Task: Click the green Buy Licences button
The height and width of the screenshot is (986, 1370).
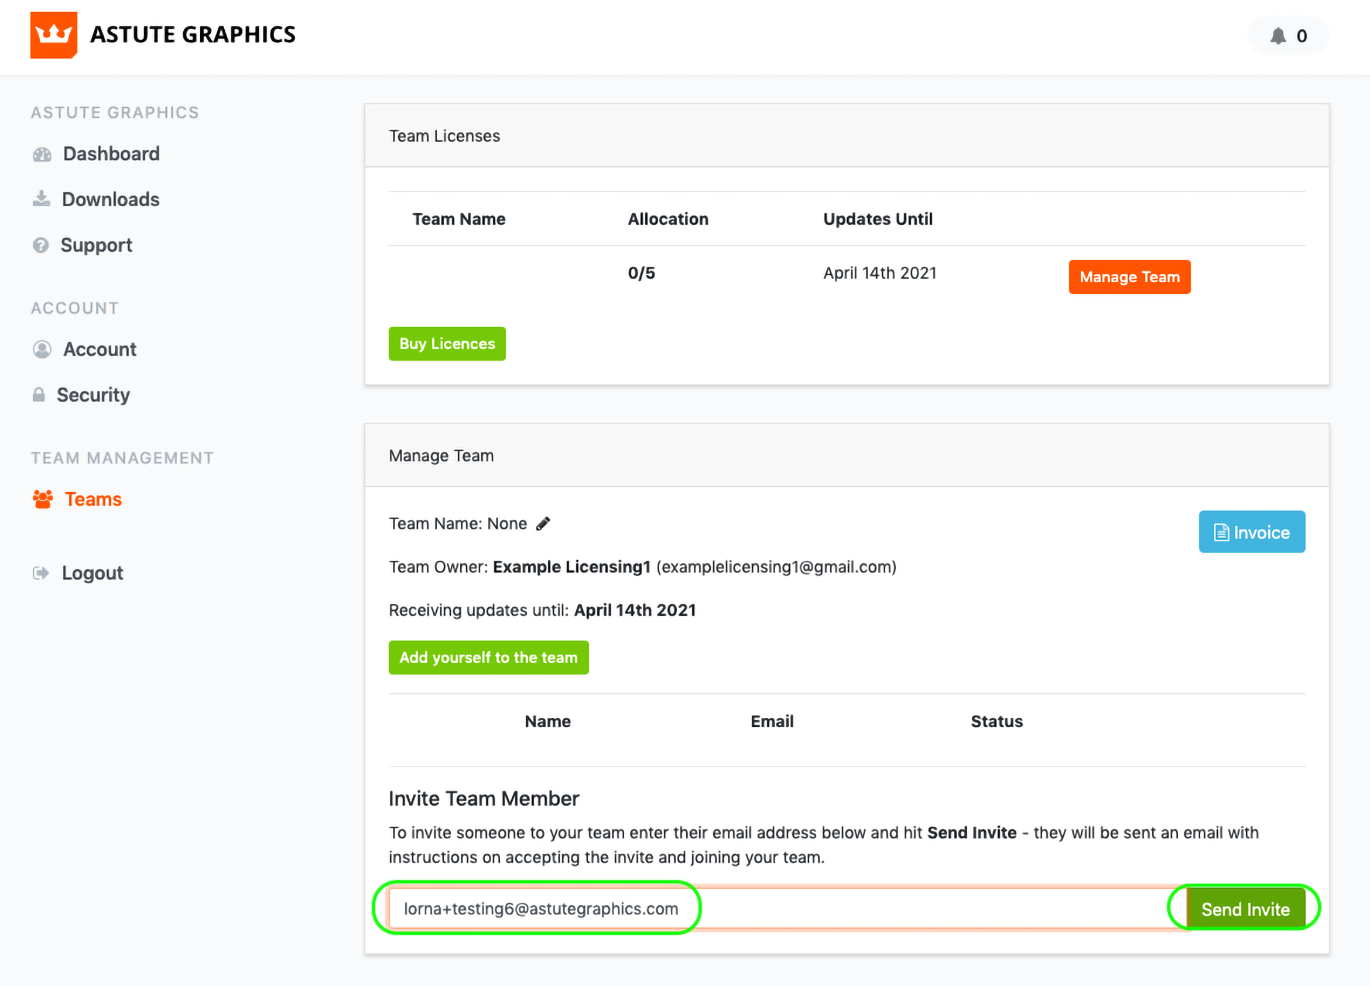Action: [x=447, y=344]
